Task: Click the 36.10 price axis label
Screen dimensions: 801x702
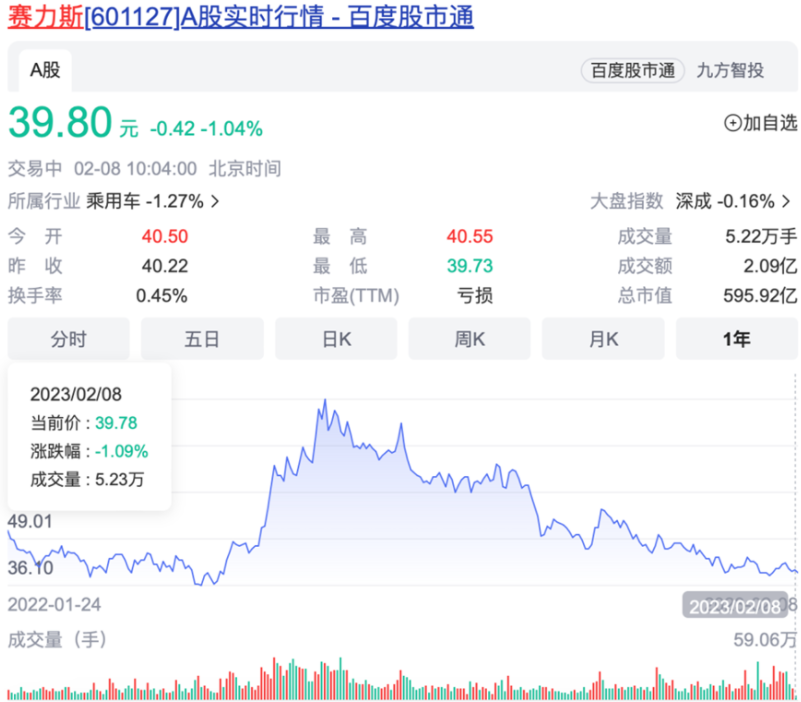Action: point(30,568)
